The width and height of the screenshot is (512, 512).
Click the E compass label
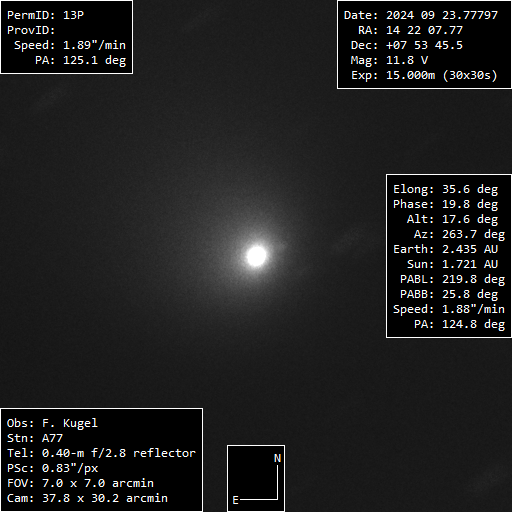(x=235, y=500)
